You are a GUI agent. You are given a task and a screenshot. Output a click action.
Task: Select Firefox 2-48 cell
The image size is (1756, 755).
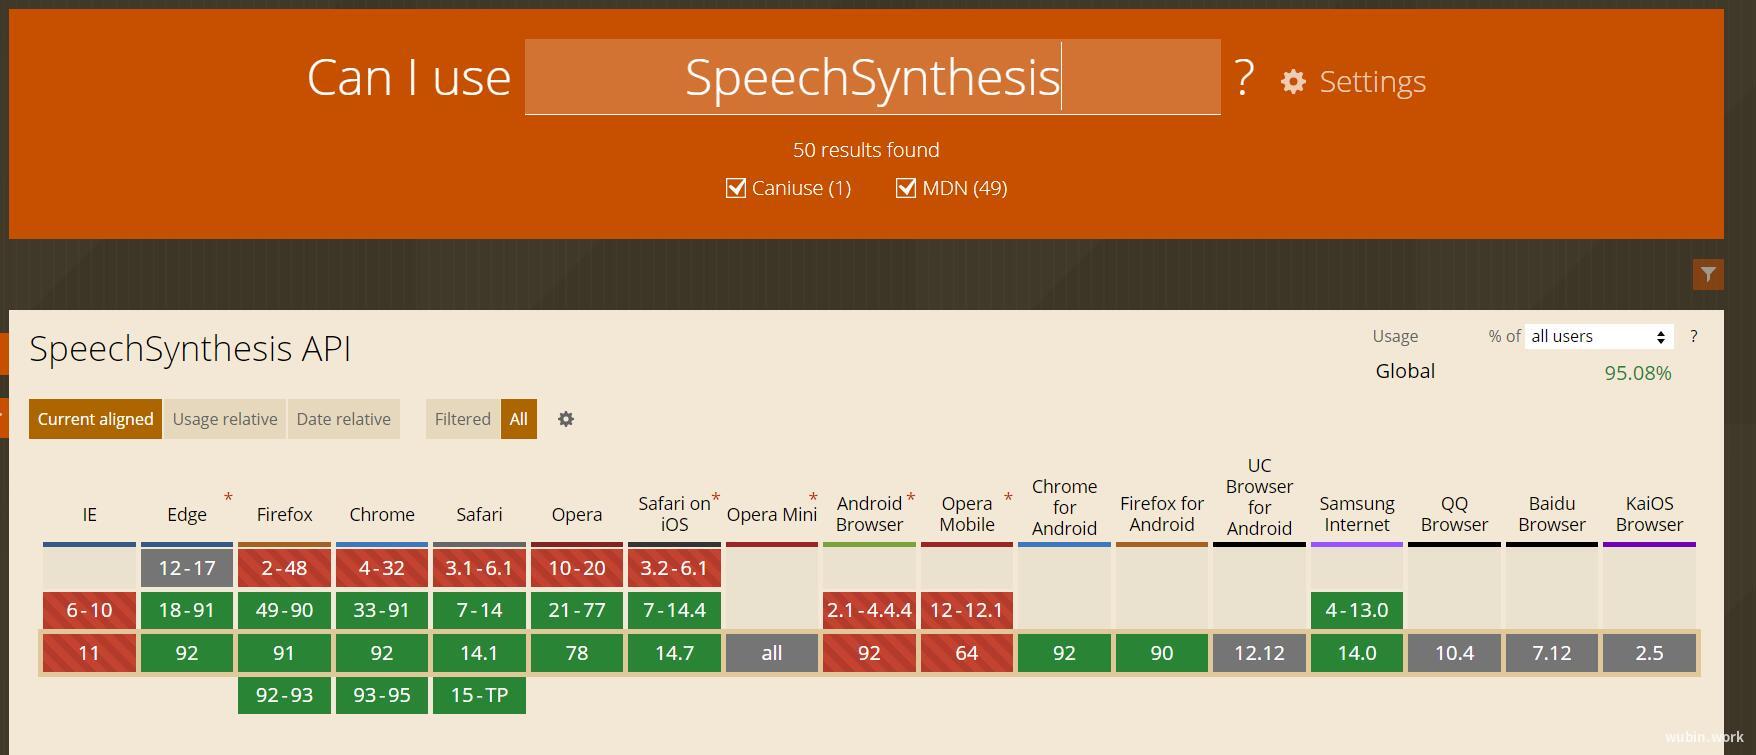pos(284,568)
